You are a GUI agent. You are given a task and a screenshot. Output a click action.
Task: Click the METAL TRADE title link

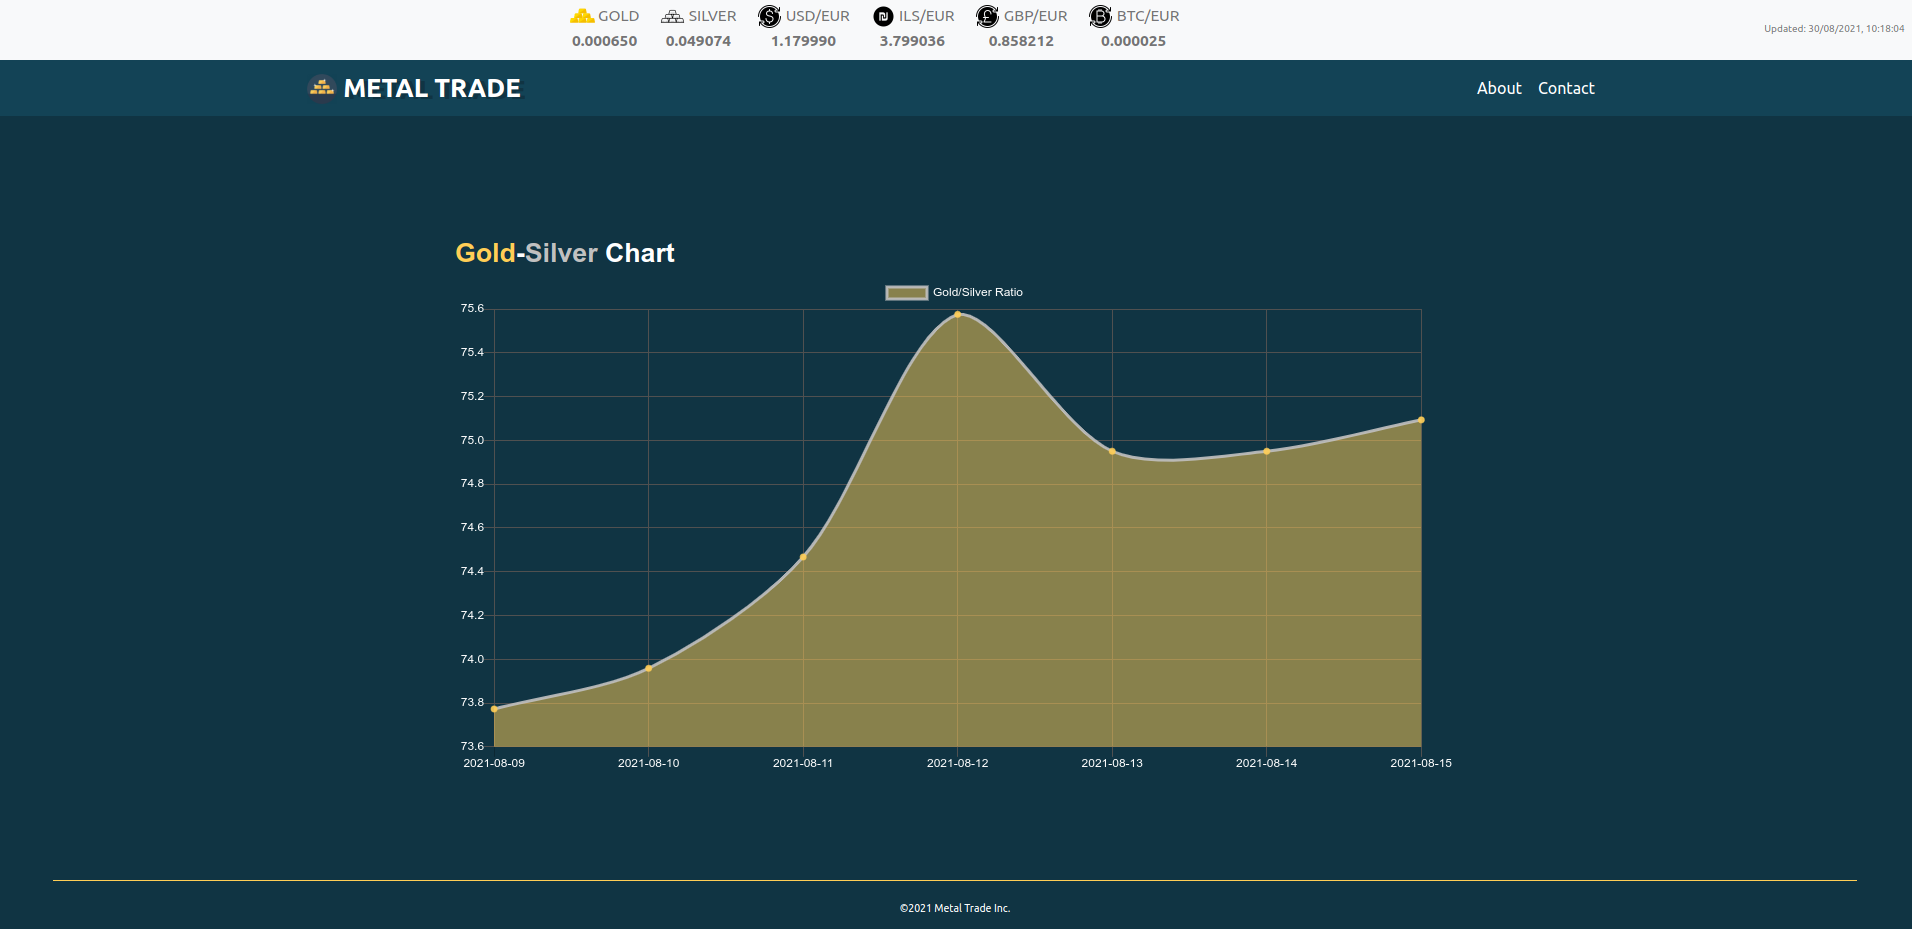tap(431, 88)
